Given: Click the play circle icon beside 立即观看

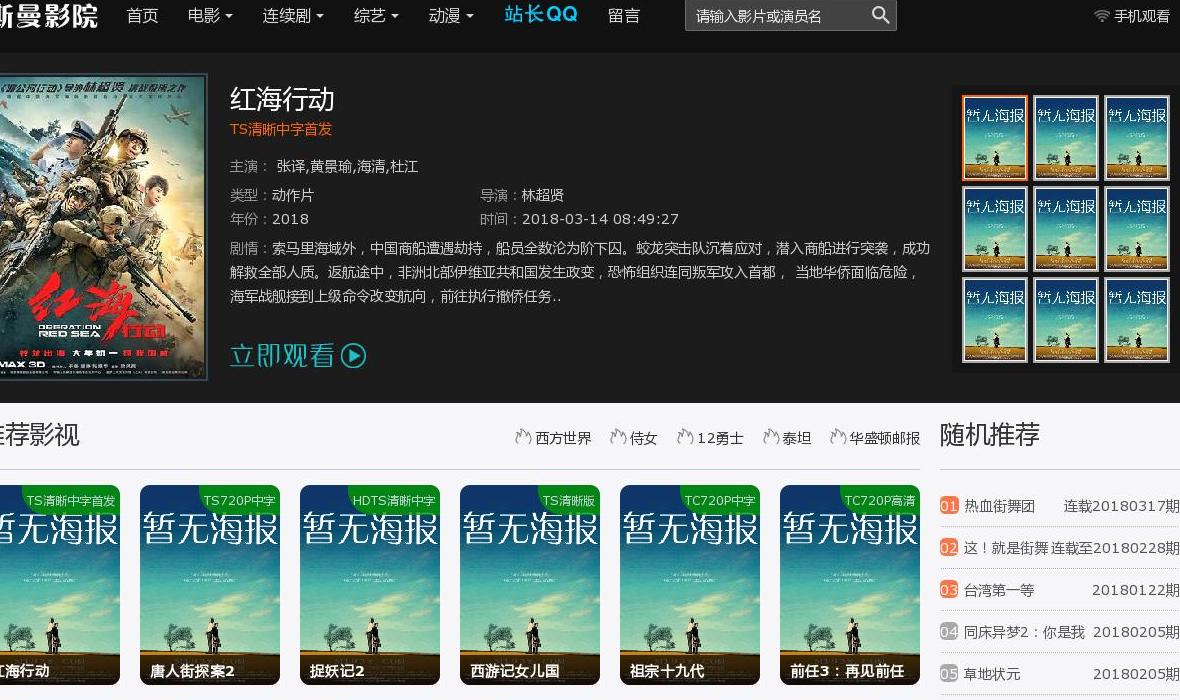Looking at the screenshot, I should pos(353,355).
